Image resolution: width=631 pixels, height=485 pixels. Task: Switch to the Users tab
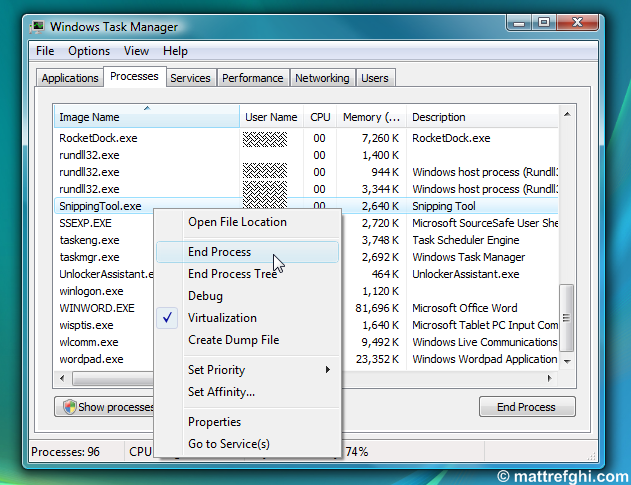375,78
